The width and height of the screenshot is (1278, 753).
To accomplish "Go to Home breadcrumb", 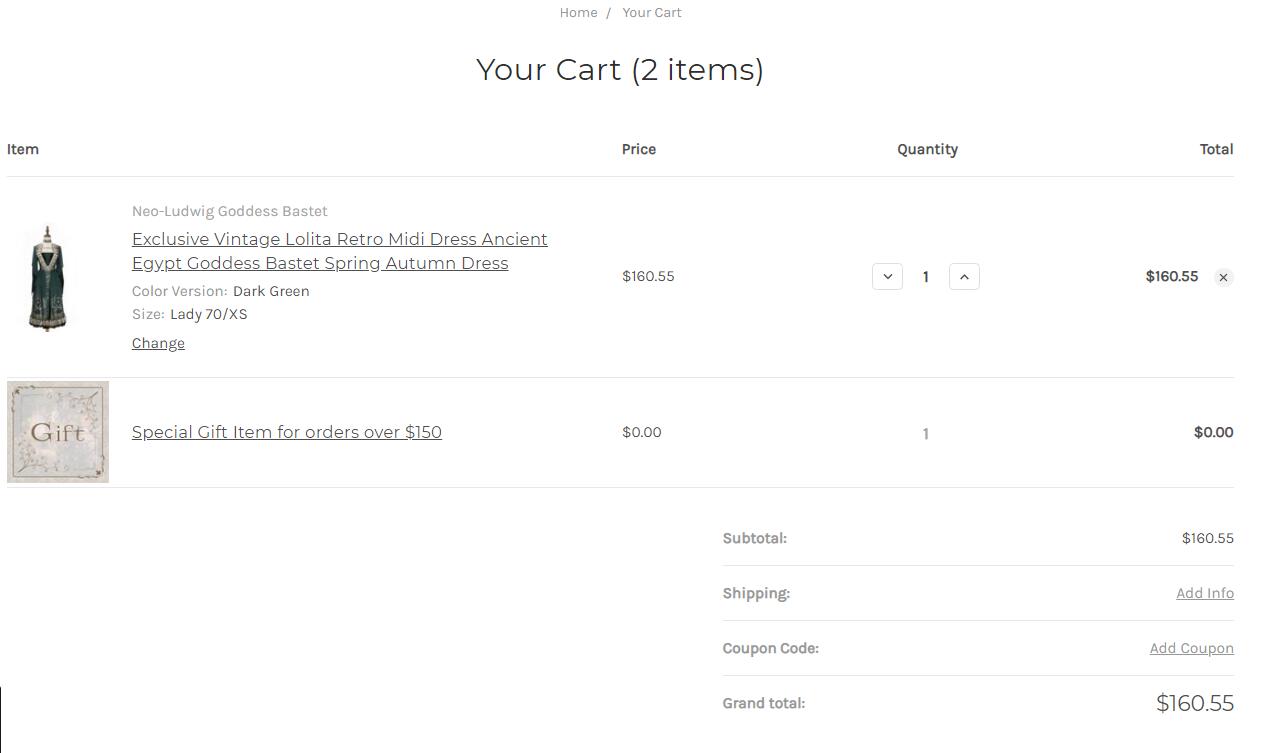I will 578,13.
